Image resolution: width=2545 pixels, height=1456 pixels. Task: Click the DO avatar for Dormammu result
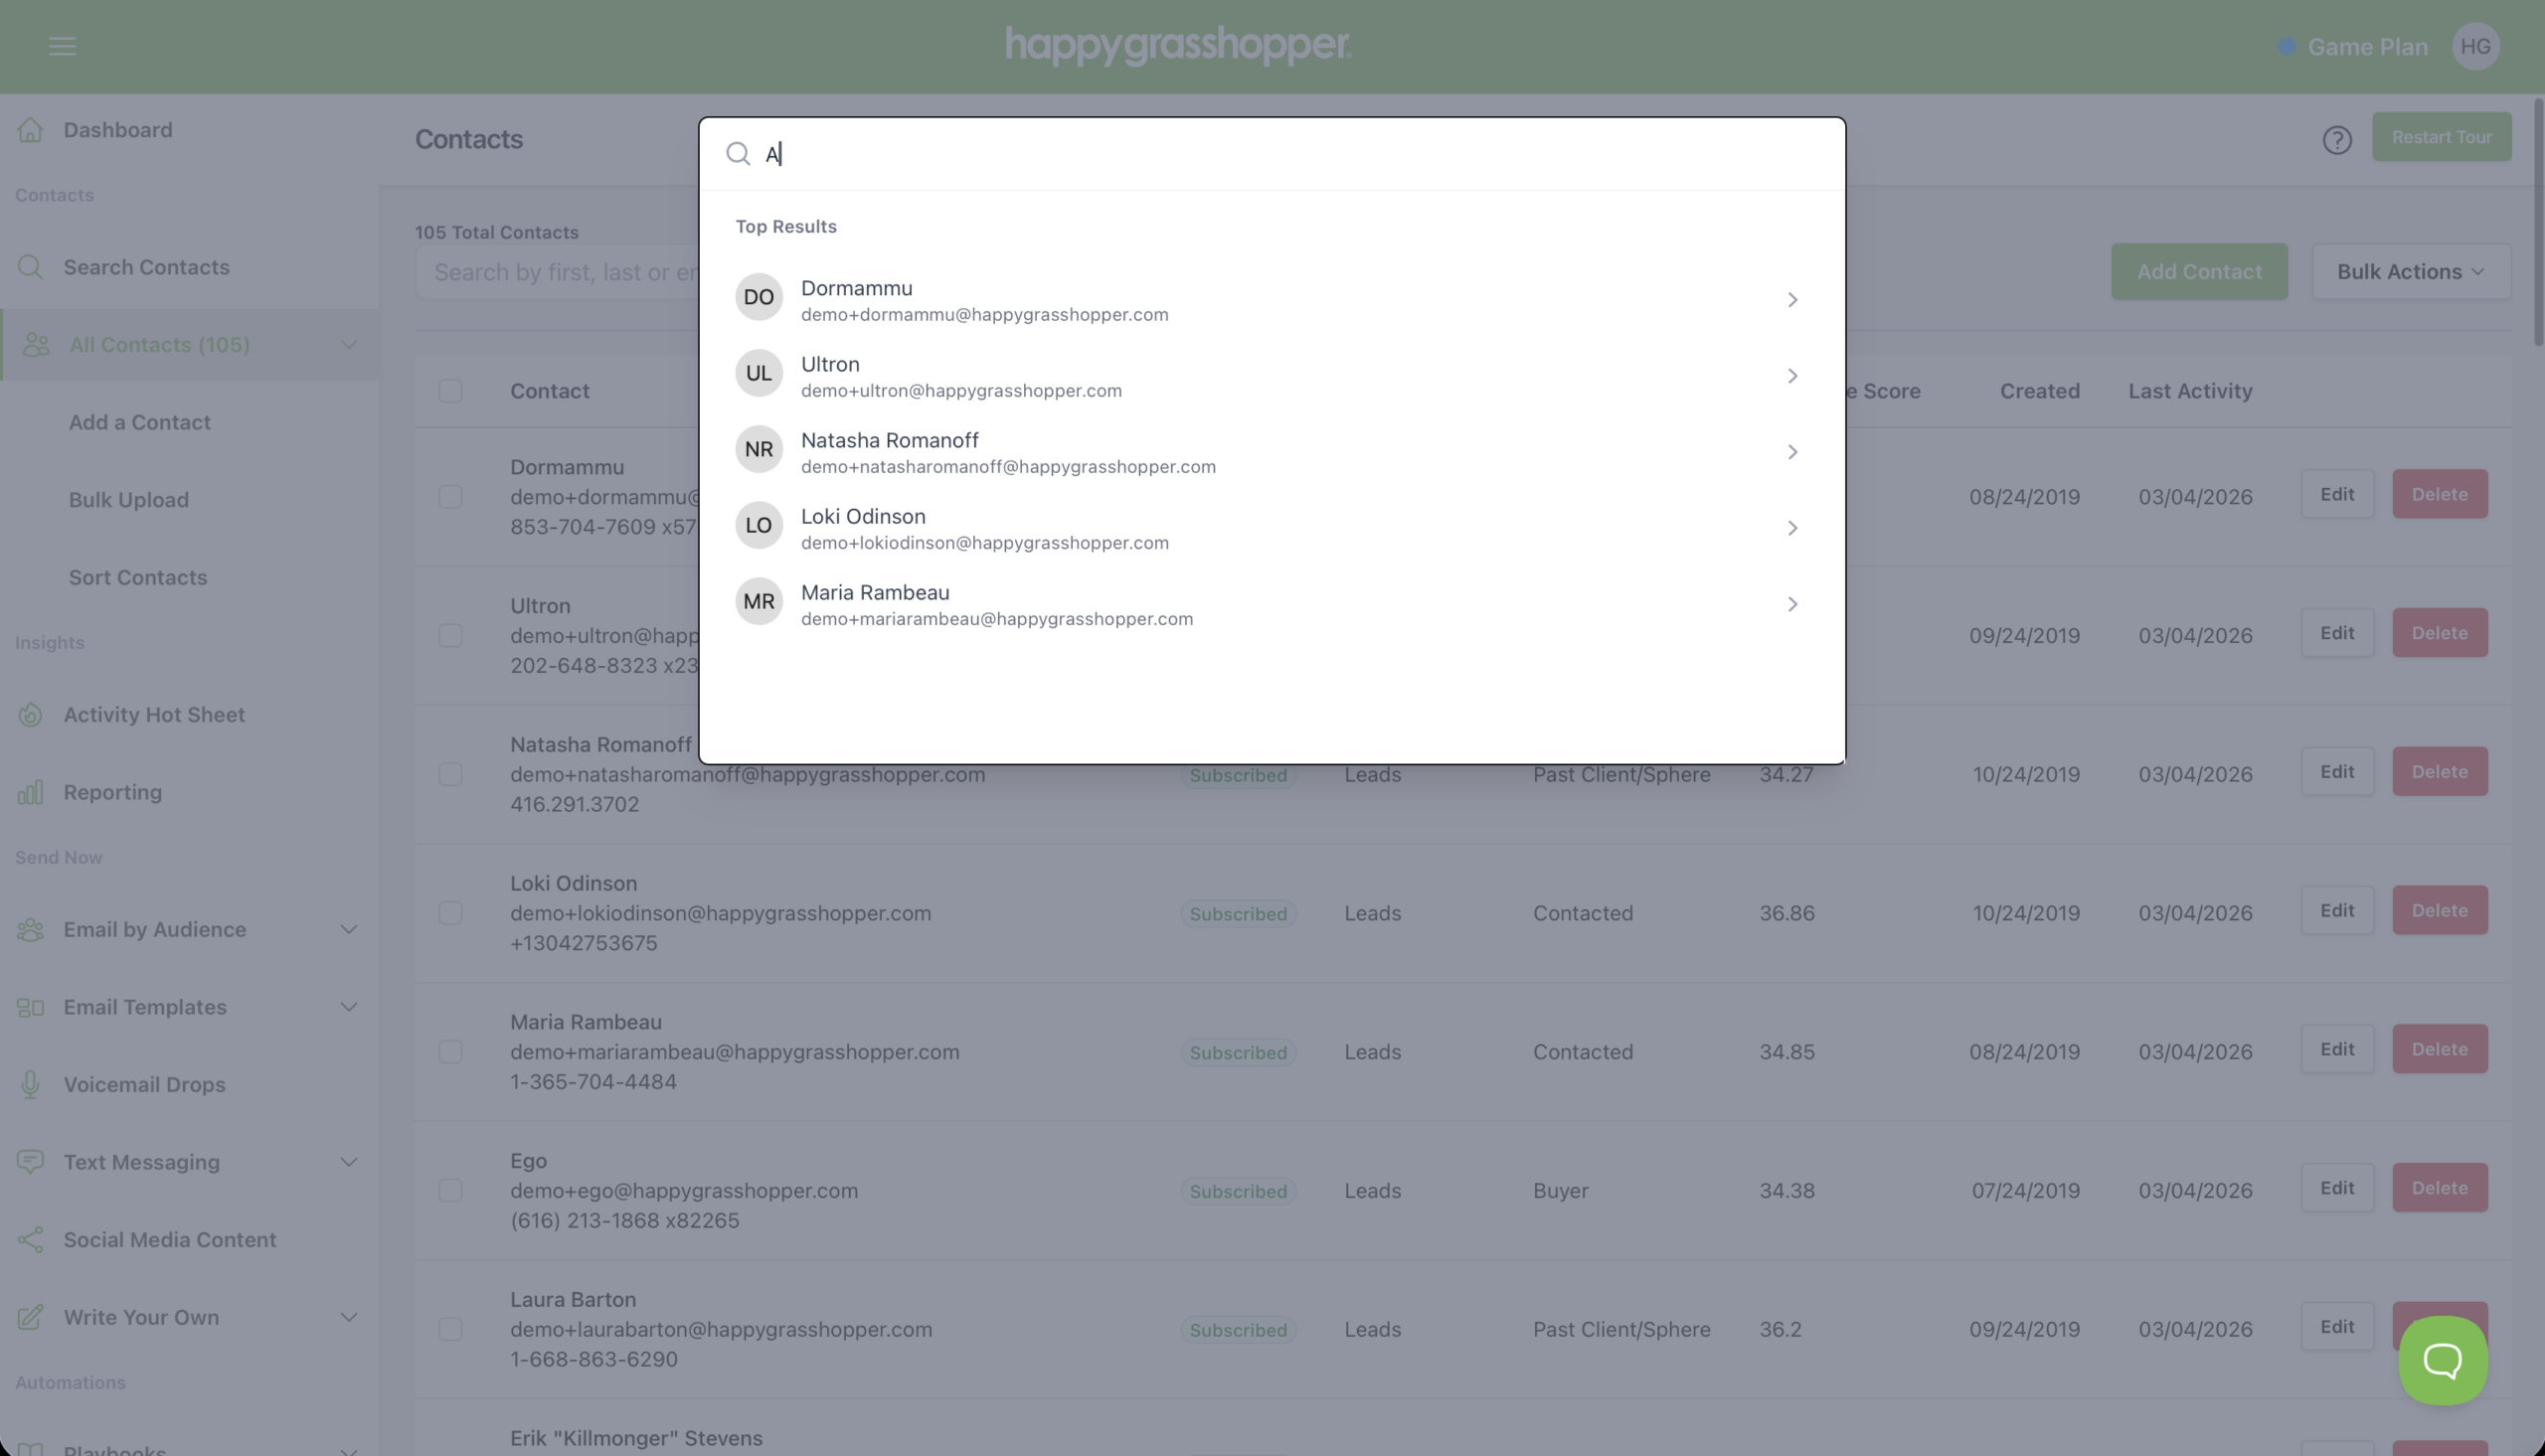758,297
